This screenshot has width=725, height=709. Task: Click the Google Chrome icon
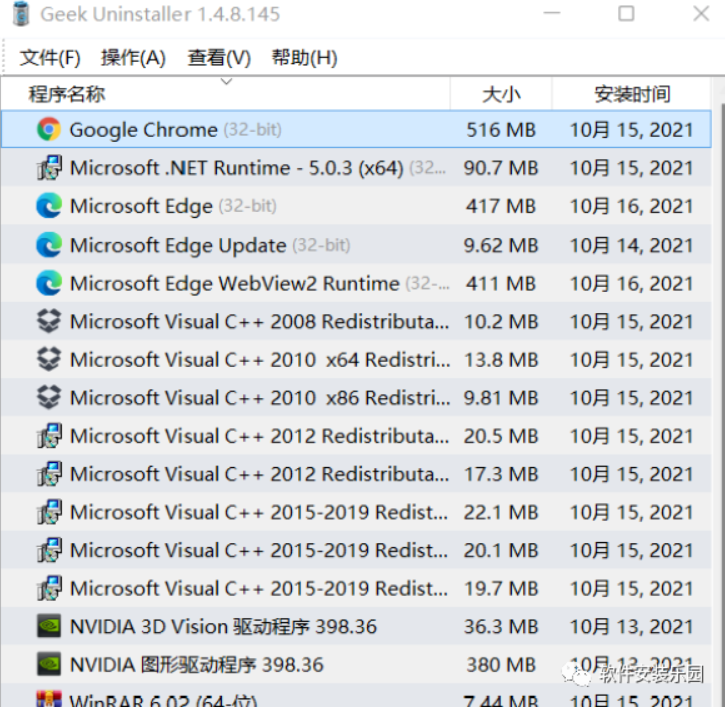[x=48, y=130]
